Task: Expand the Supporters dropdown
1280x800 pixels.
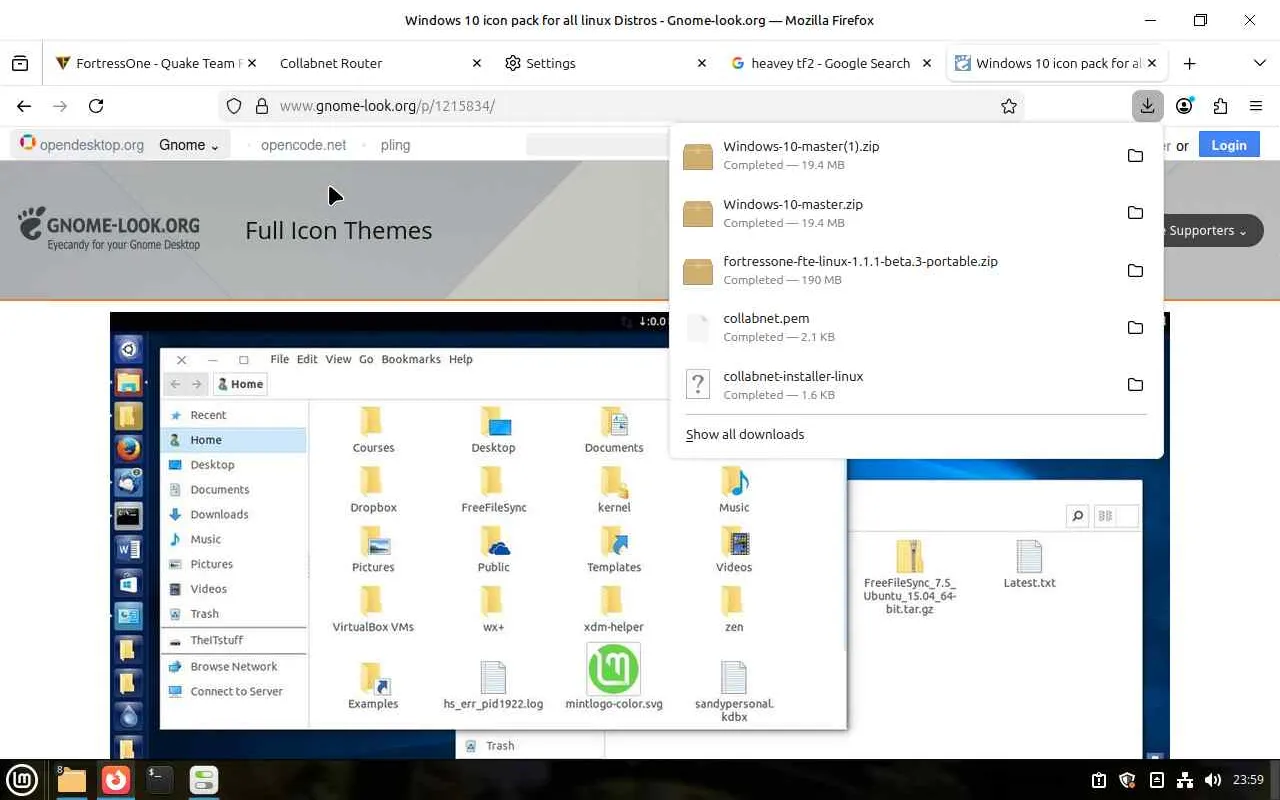Action: (x=1208, y=231)
